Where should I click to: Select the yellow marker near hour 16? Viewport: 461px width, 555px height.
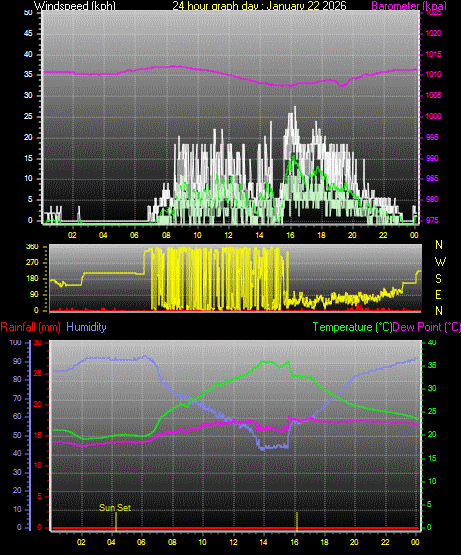[297, 521]
